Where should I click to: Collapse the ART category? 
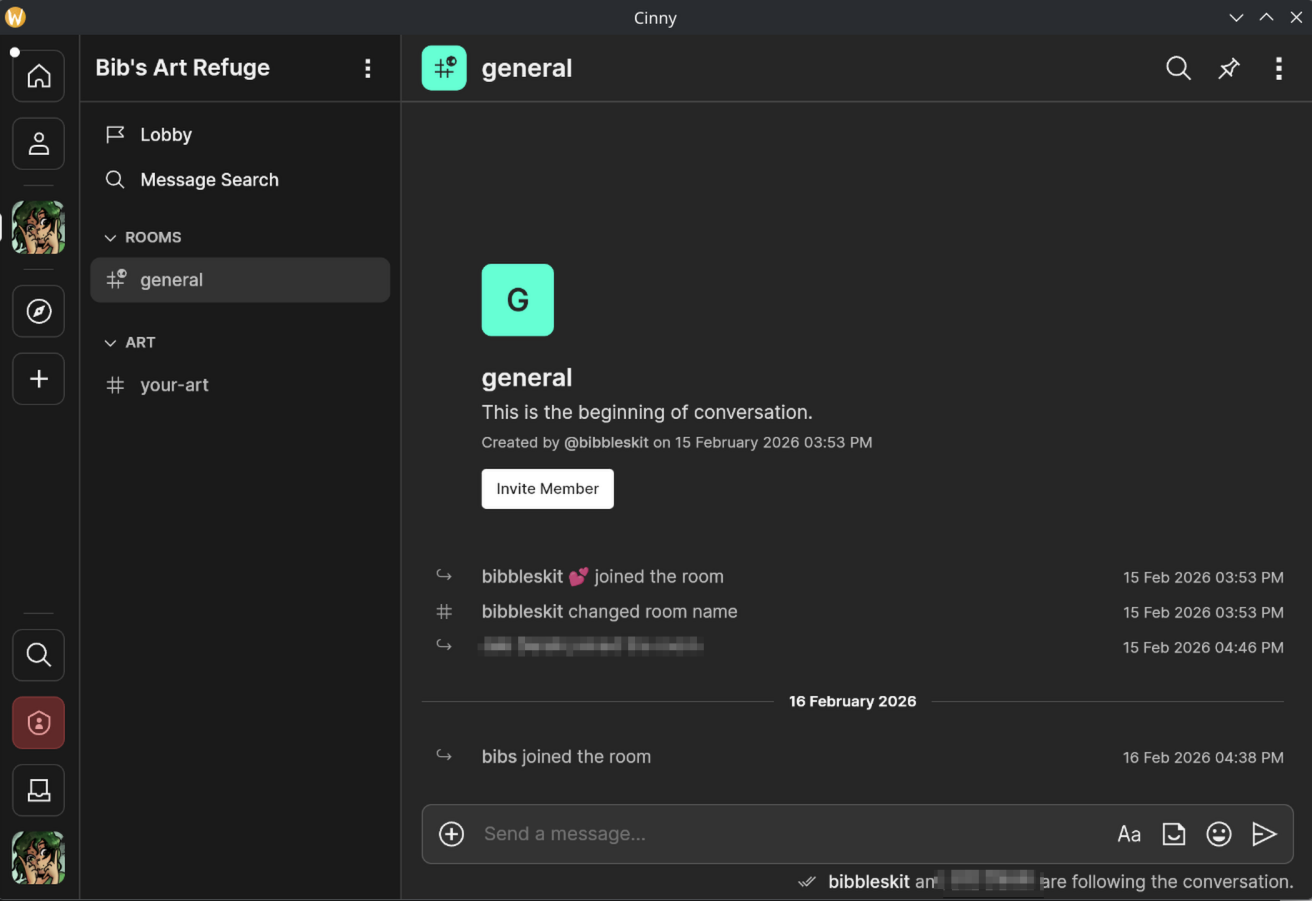130,342
